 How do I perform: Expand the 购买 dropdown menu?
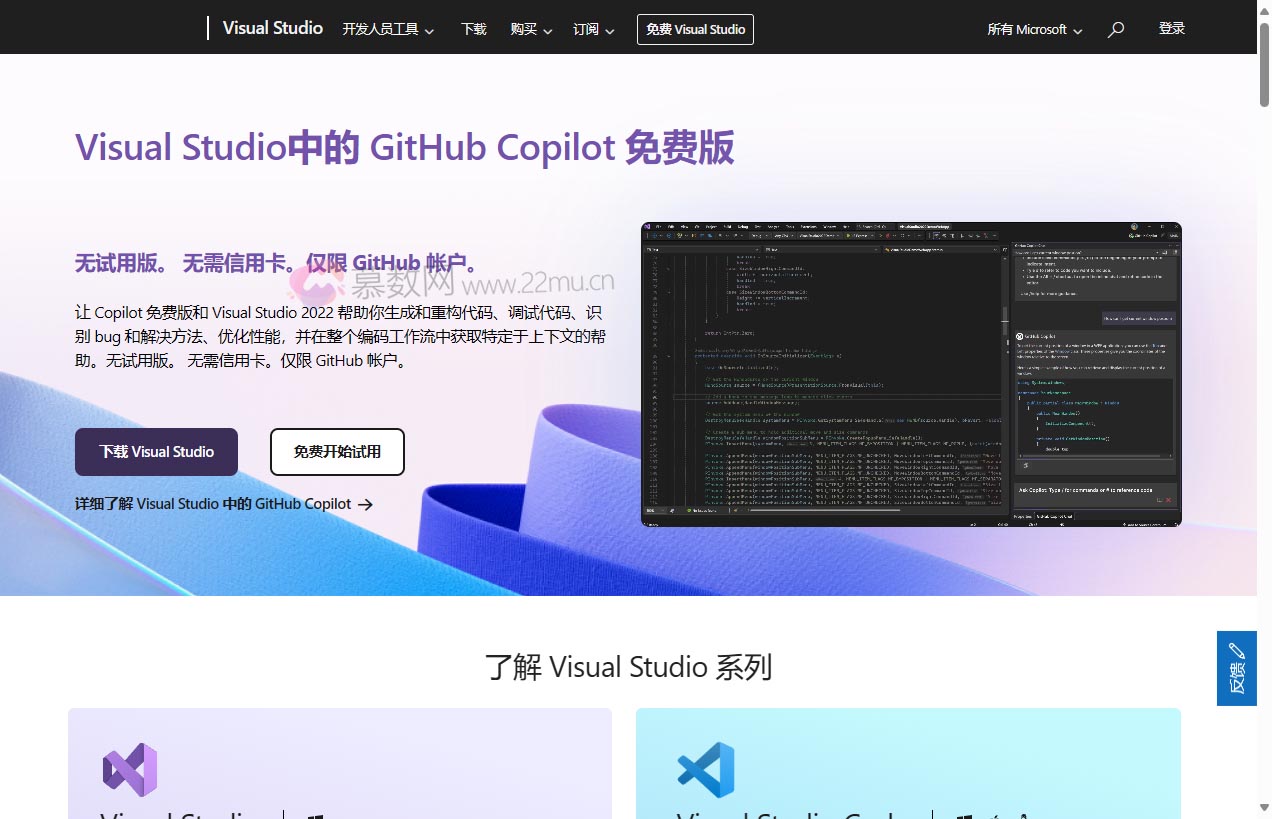pyautogui.click(x=530, y=30)
